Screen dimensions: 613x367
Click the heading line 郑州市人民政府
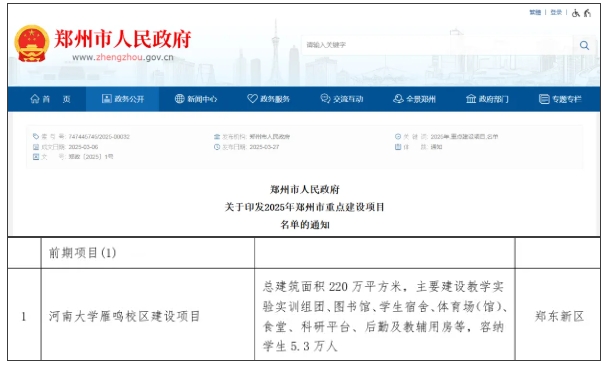(x=305, y=190)
